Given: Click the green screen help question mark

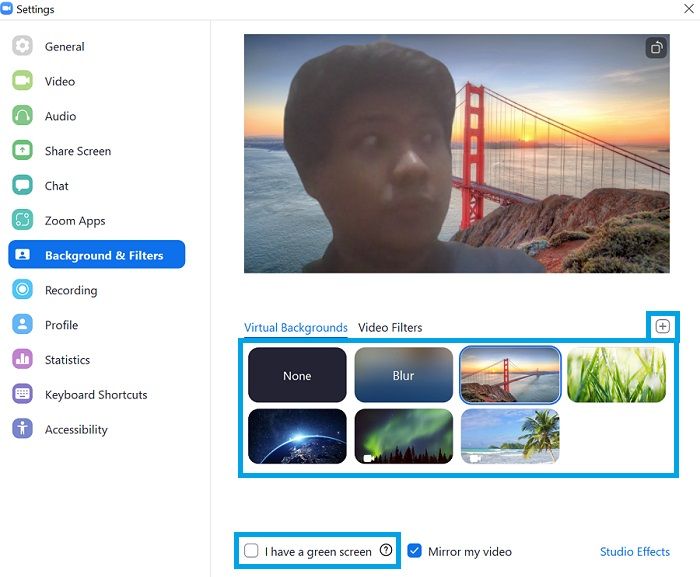Looking at the screenshot, I should (386, 550).
